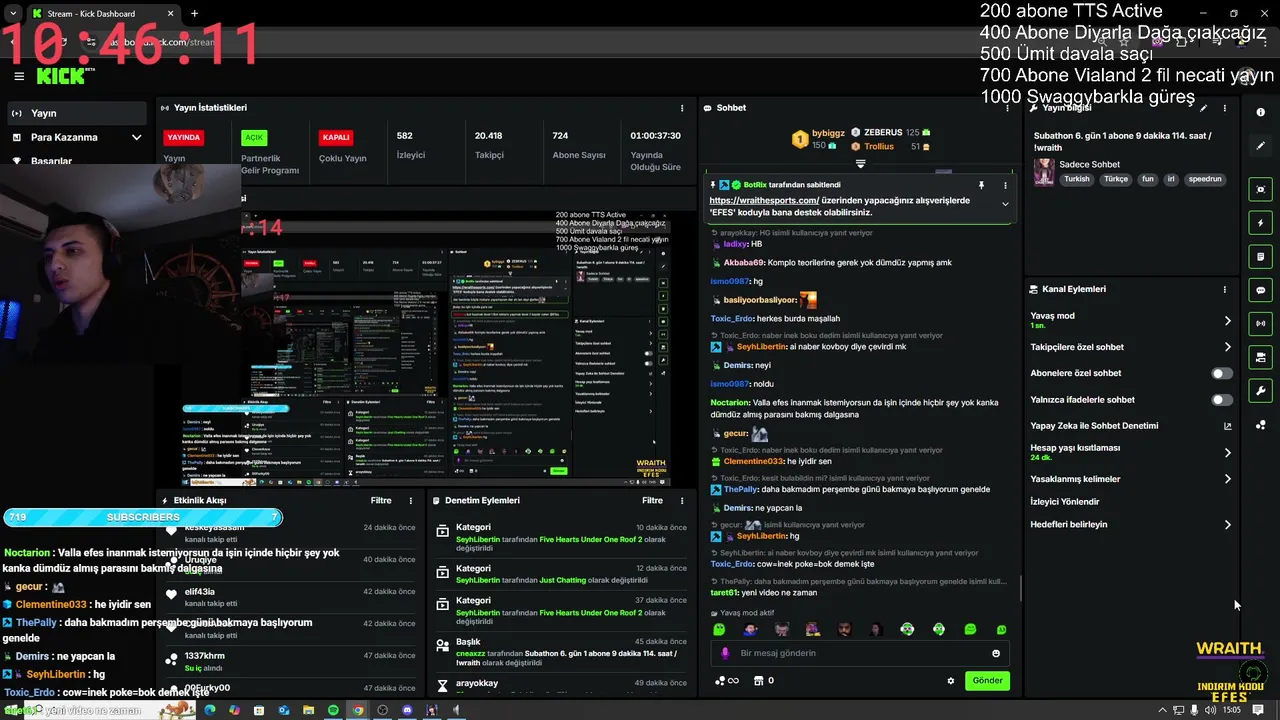
Task: Open browser tab search dropdown
Action: [12, 13]
